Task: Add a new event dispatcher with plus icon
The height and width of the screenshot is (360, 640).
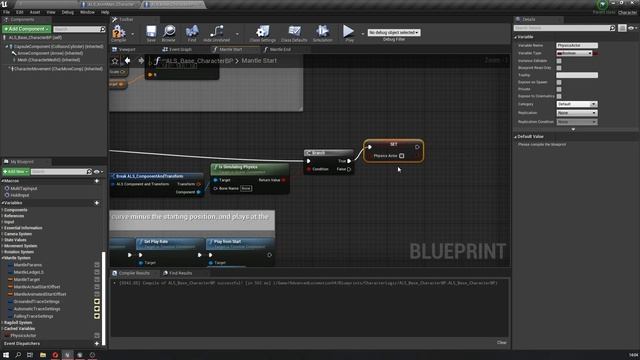Action: point(97,344)
